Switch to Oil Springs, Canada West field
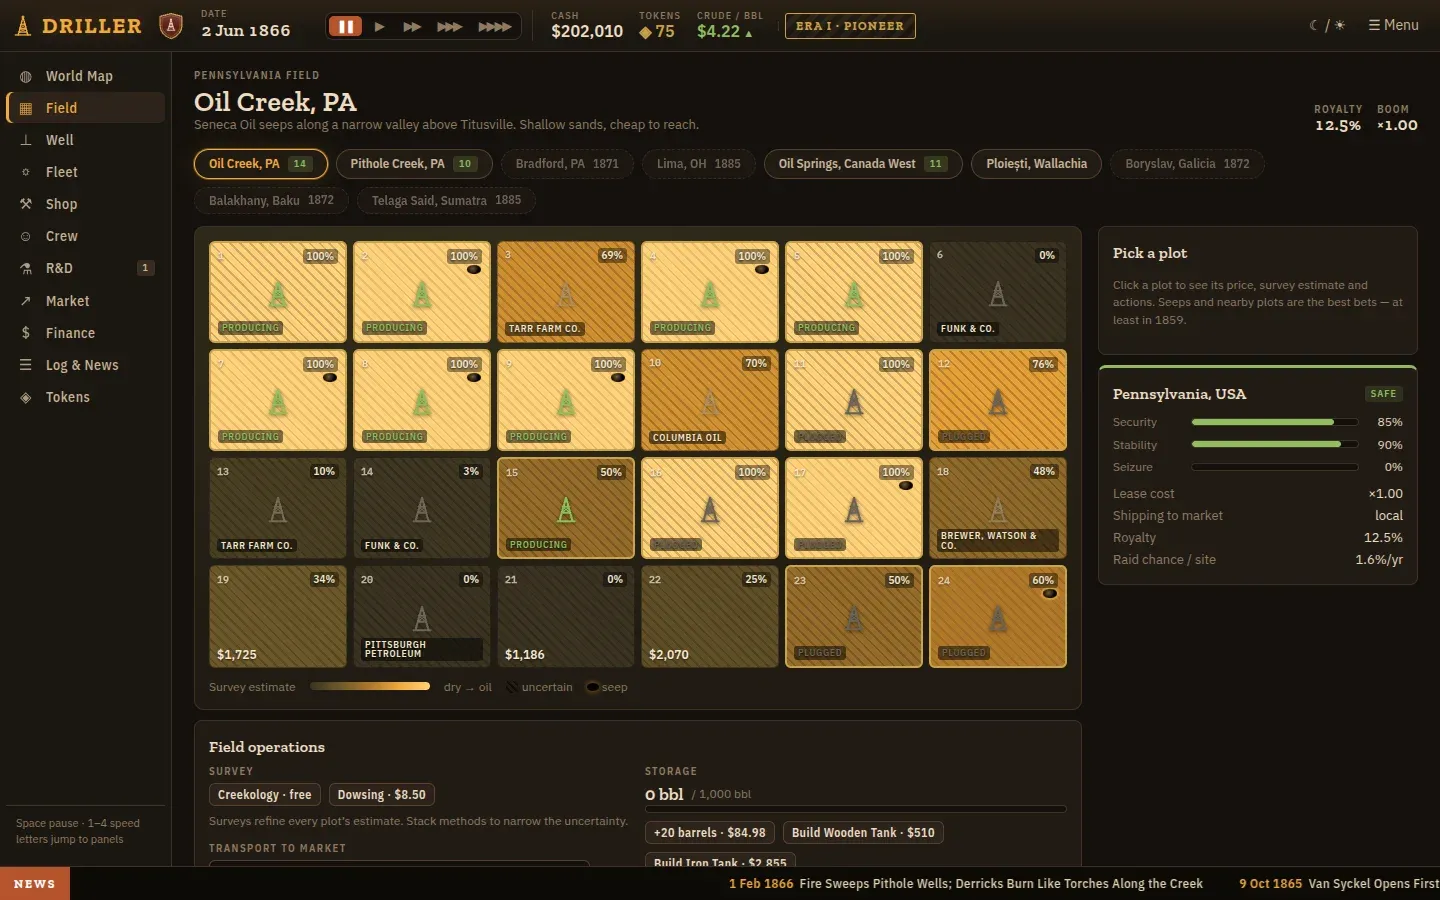This screenshot has height=900, width=1440. tap(863, 164)
